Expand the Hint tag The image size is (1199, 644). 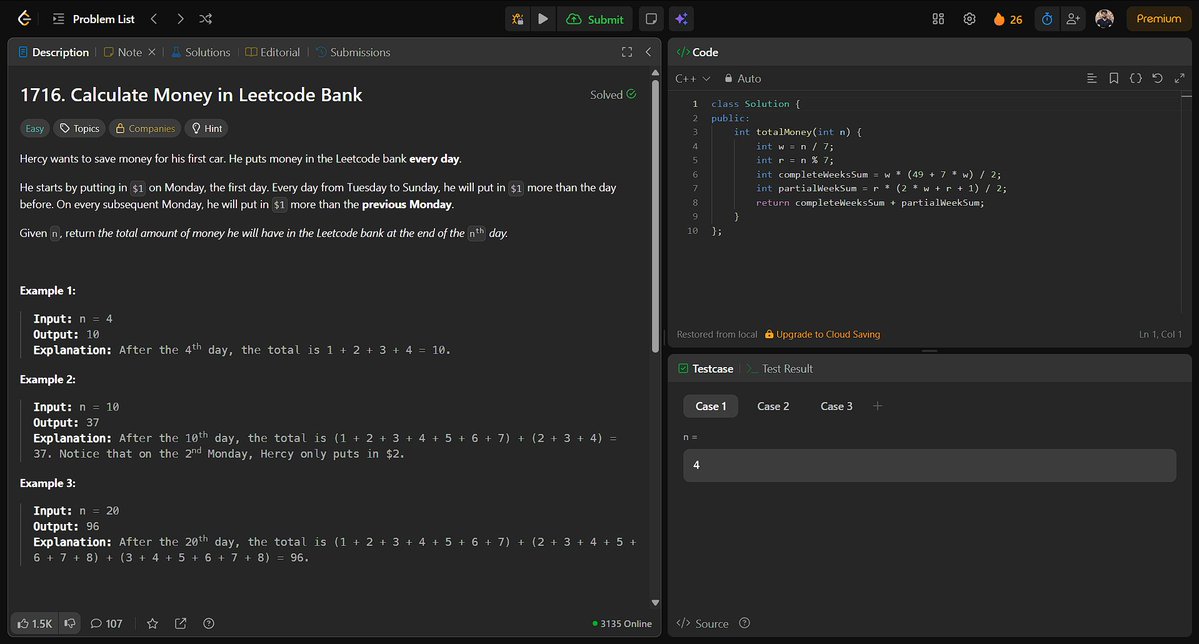[x=206, y=128]
